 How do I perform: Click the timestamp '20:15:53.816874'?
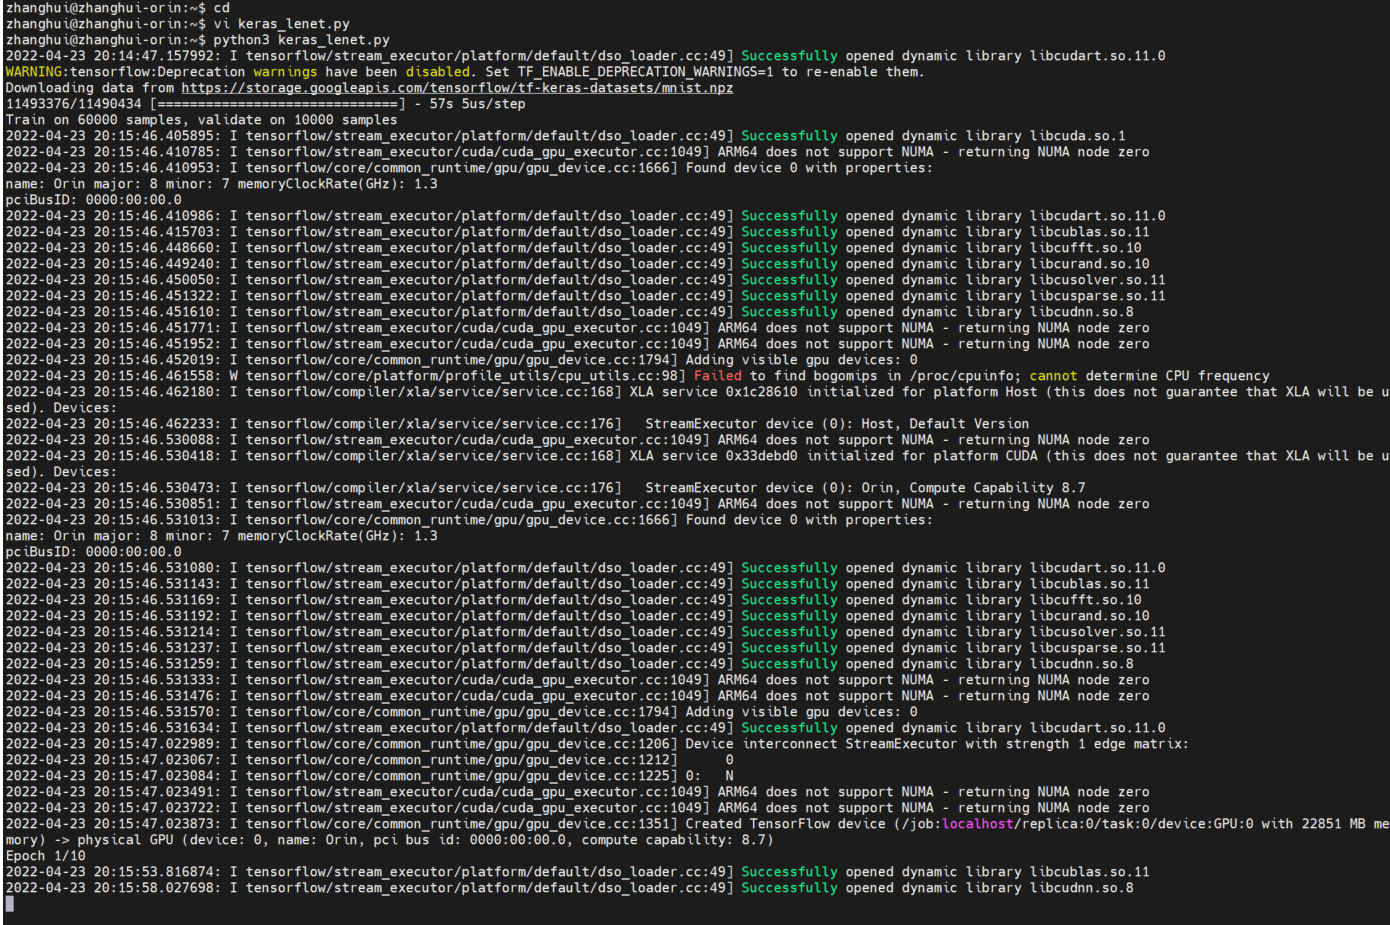(x=158, y=872)
